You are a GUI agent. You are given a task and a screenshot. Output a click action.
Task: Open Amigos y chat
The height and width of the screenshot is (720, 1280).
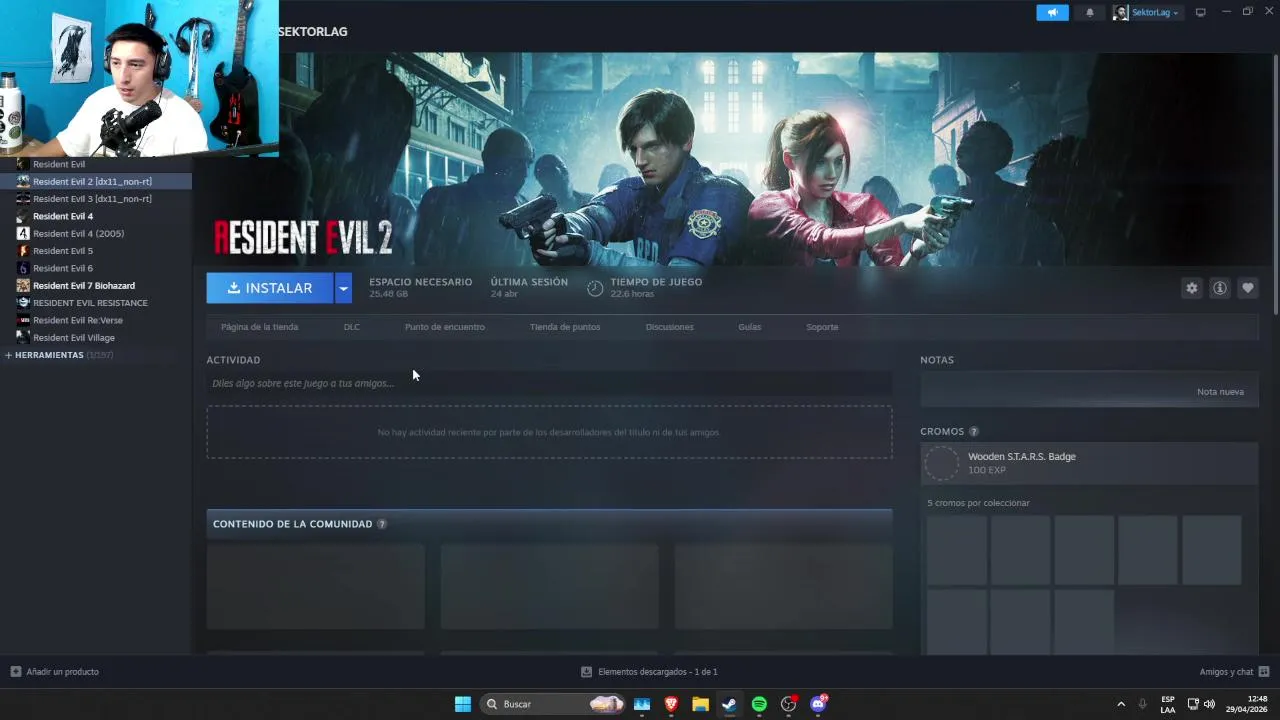click(1234, 672)
